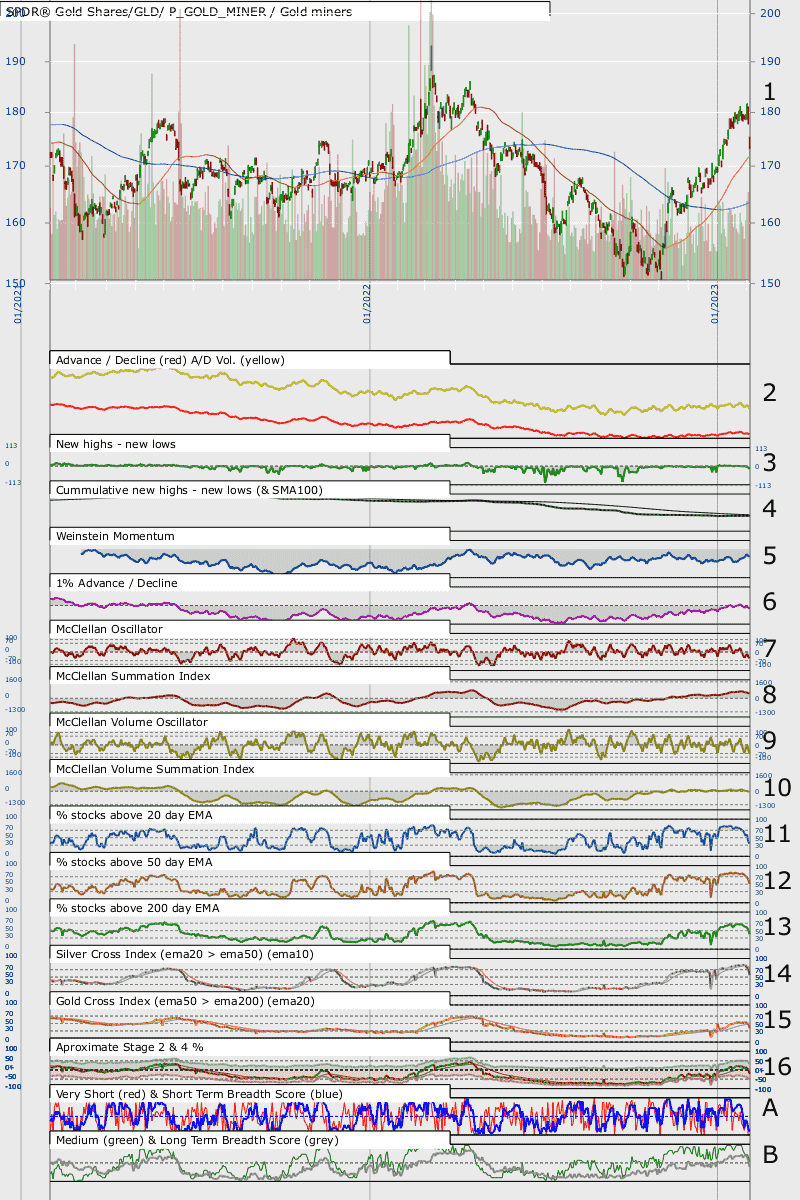This screenshot has height=1200, width=800.
Task: Click the '% stocks above 20 day EMA' label
Action: 134,815
